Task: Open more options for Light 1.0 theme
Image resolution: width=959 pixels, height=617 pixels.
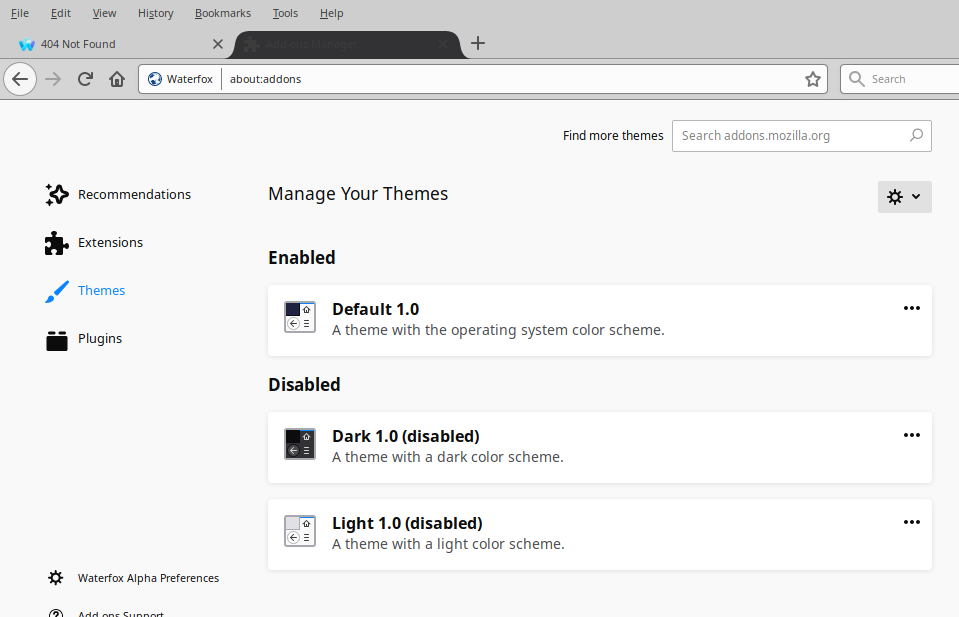Action: tap(911, 522)
